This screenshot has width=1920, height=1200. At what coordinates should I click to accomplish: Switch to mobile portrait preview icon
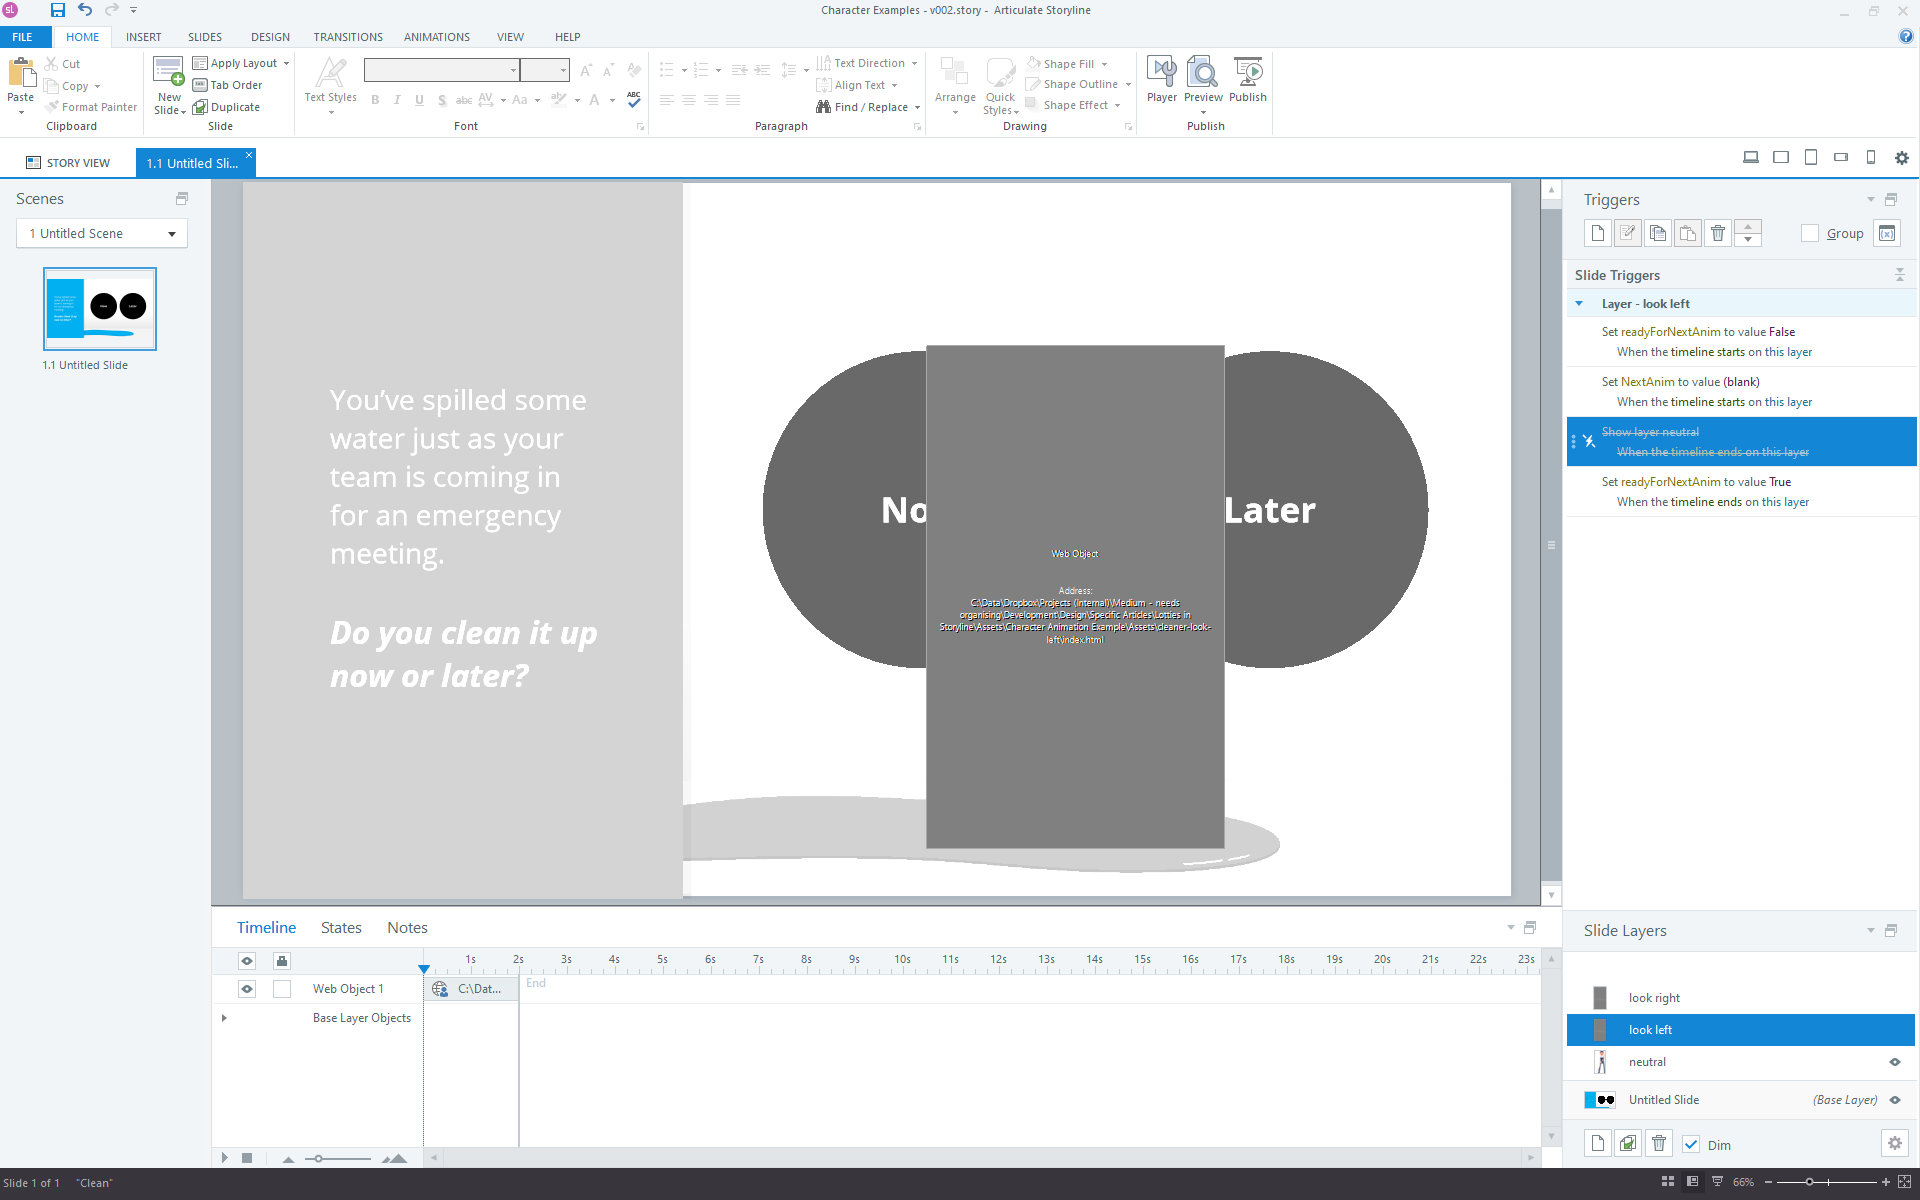1870,157
